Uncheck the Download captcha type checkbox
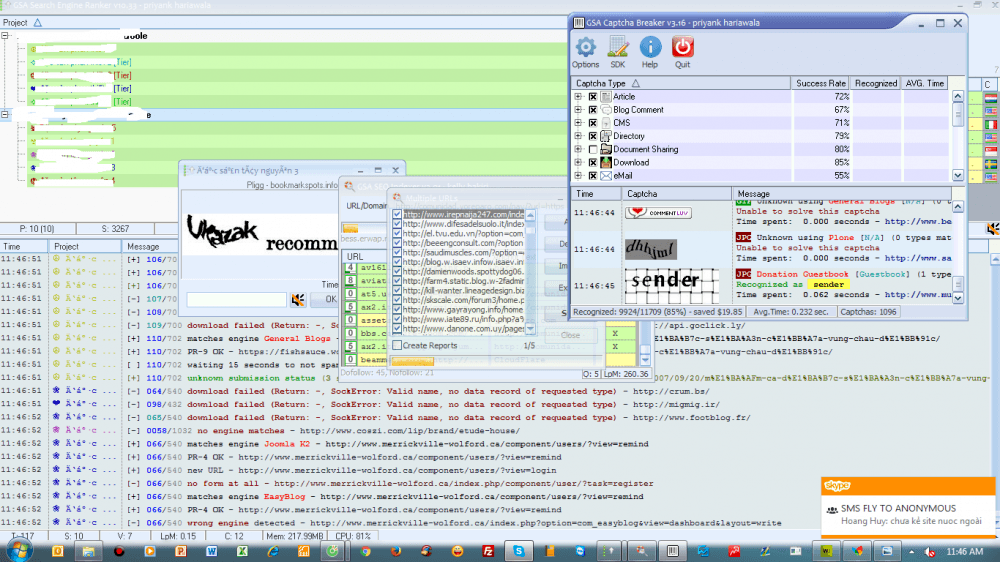 592,163
